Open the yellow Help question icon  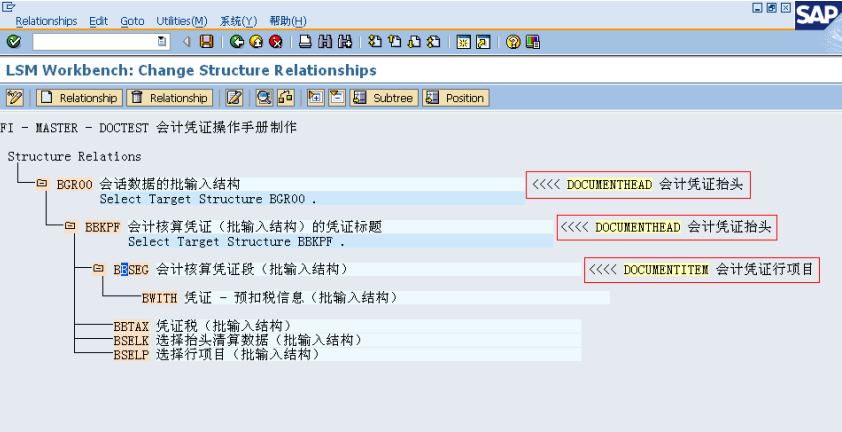coord(513,42)
